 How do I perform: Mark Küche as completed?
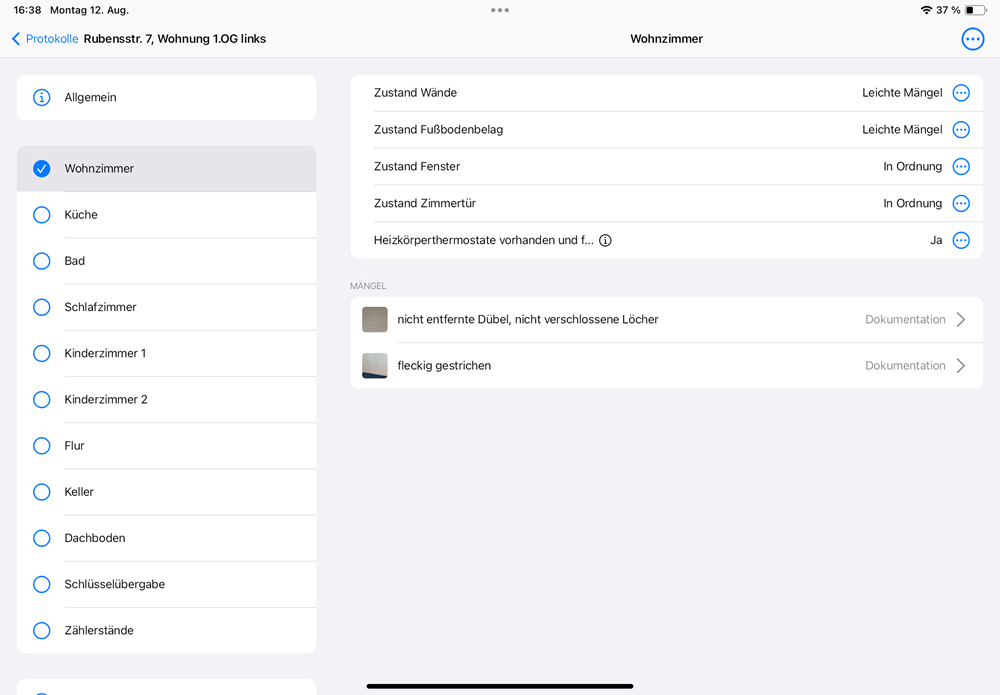(42, 215)
